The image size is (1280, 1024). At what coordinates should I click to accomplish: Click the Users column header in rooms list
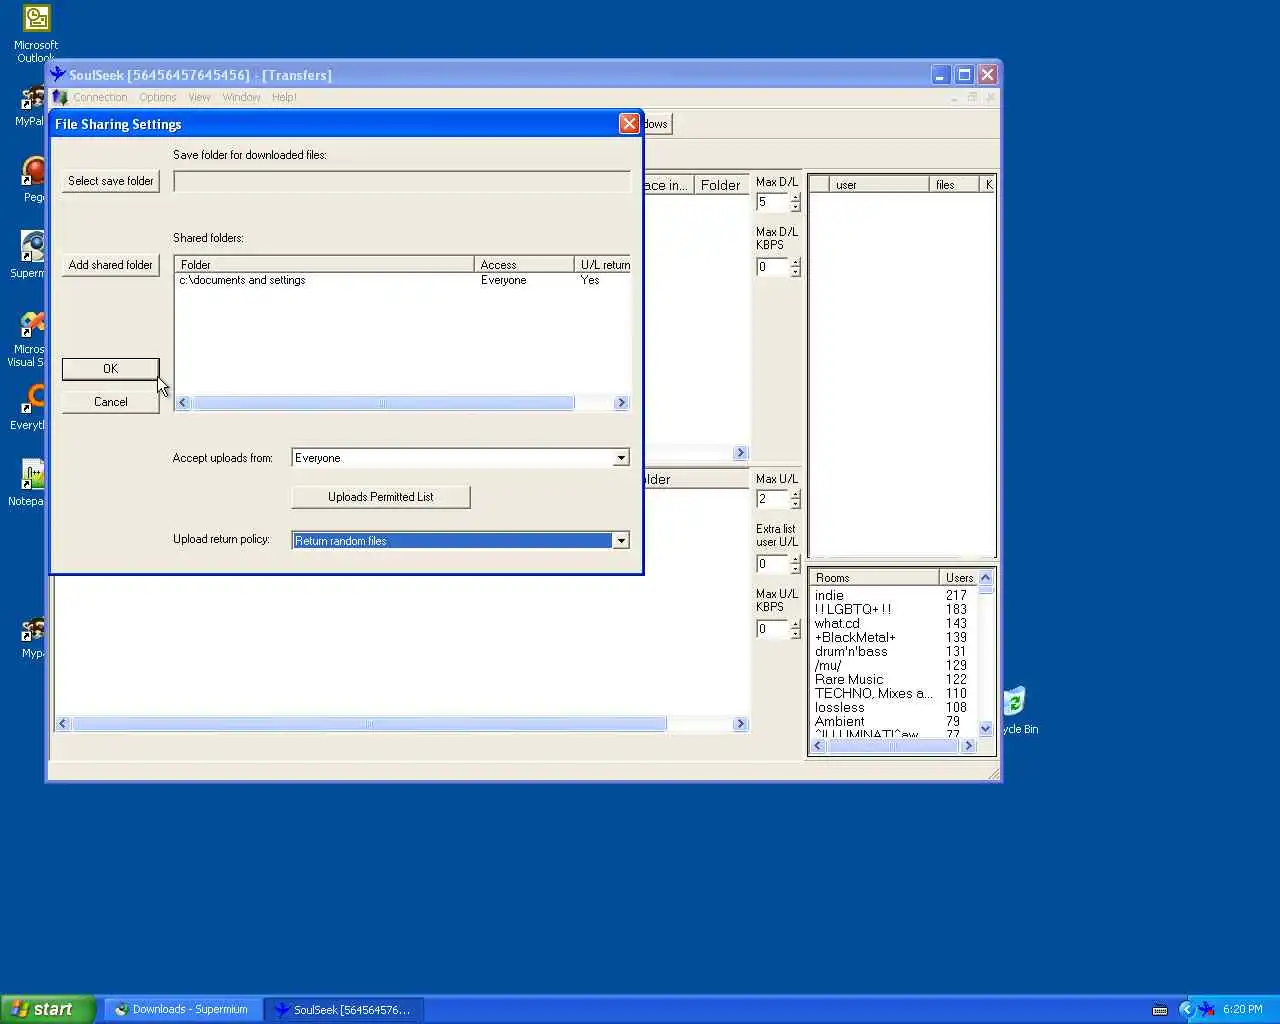[958, 578]
